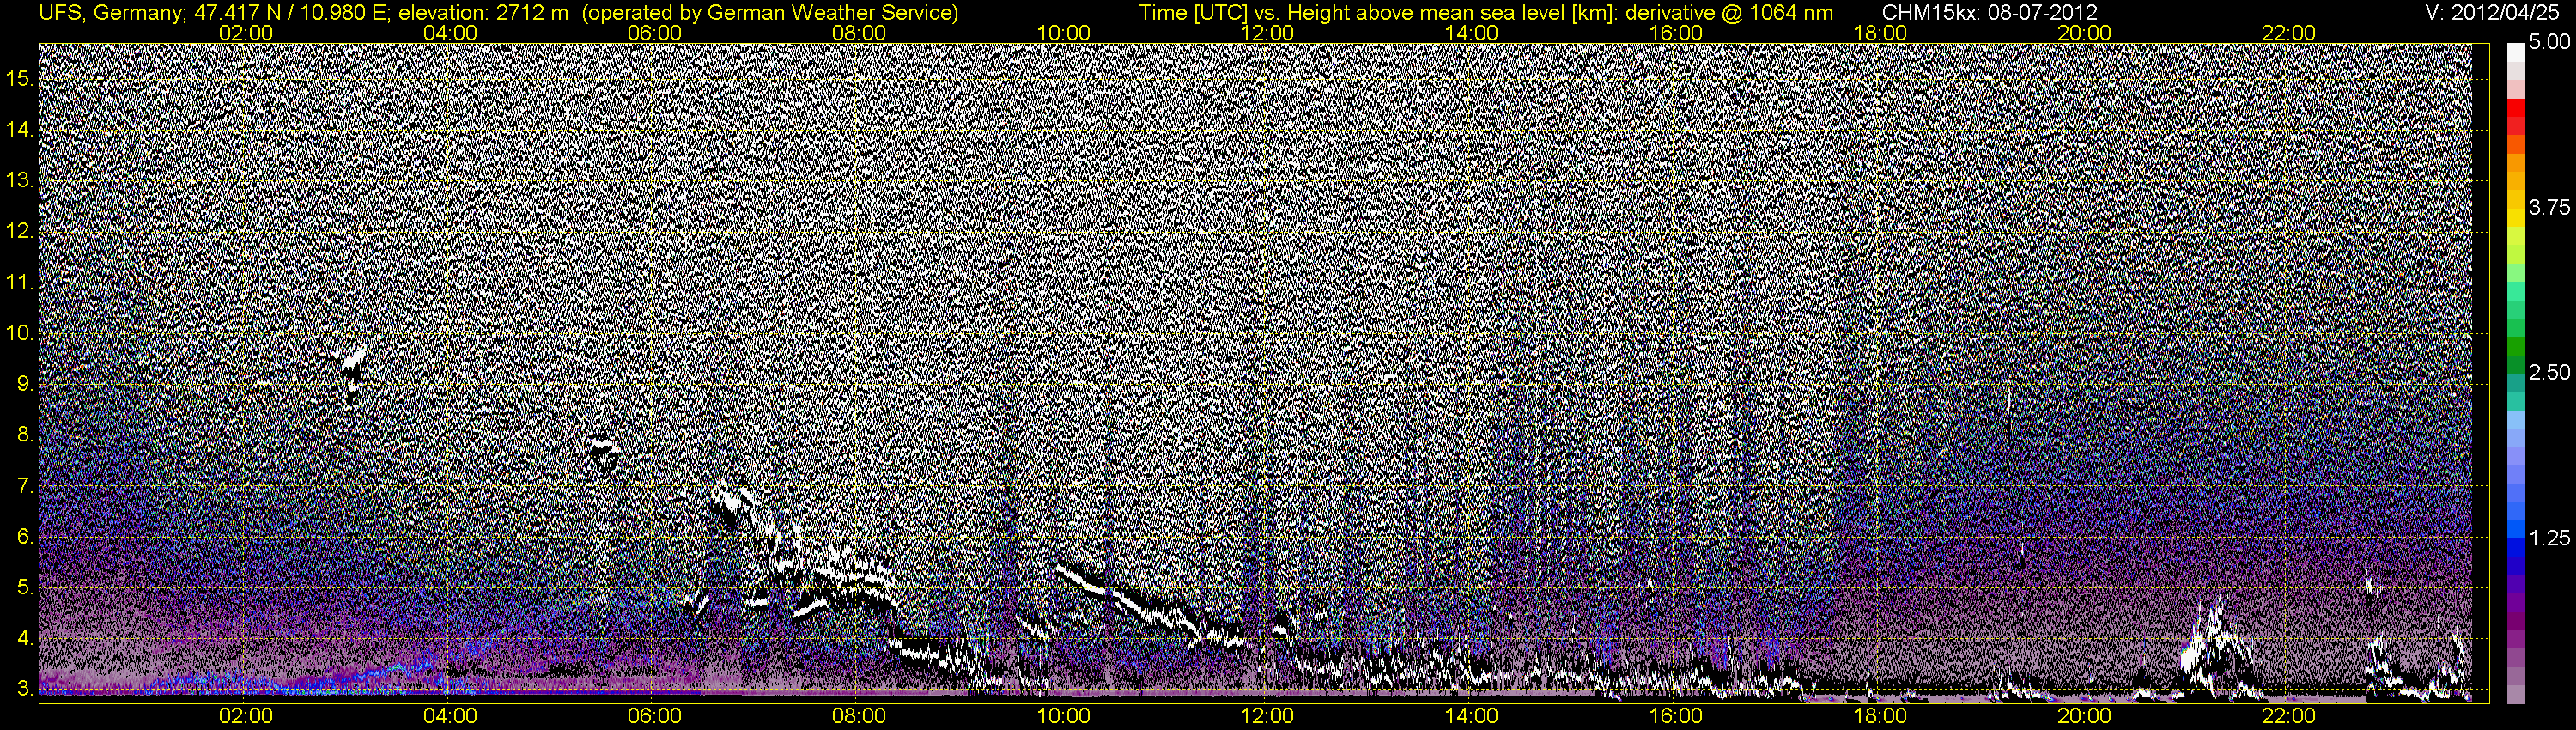The height and width of the screenshot is (730, 2576).
Task: Click the height label '6.' on y-axis
Action: (x=25, y=537)
